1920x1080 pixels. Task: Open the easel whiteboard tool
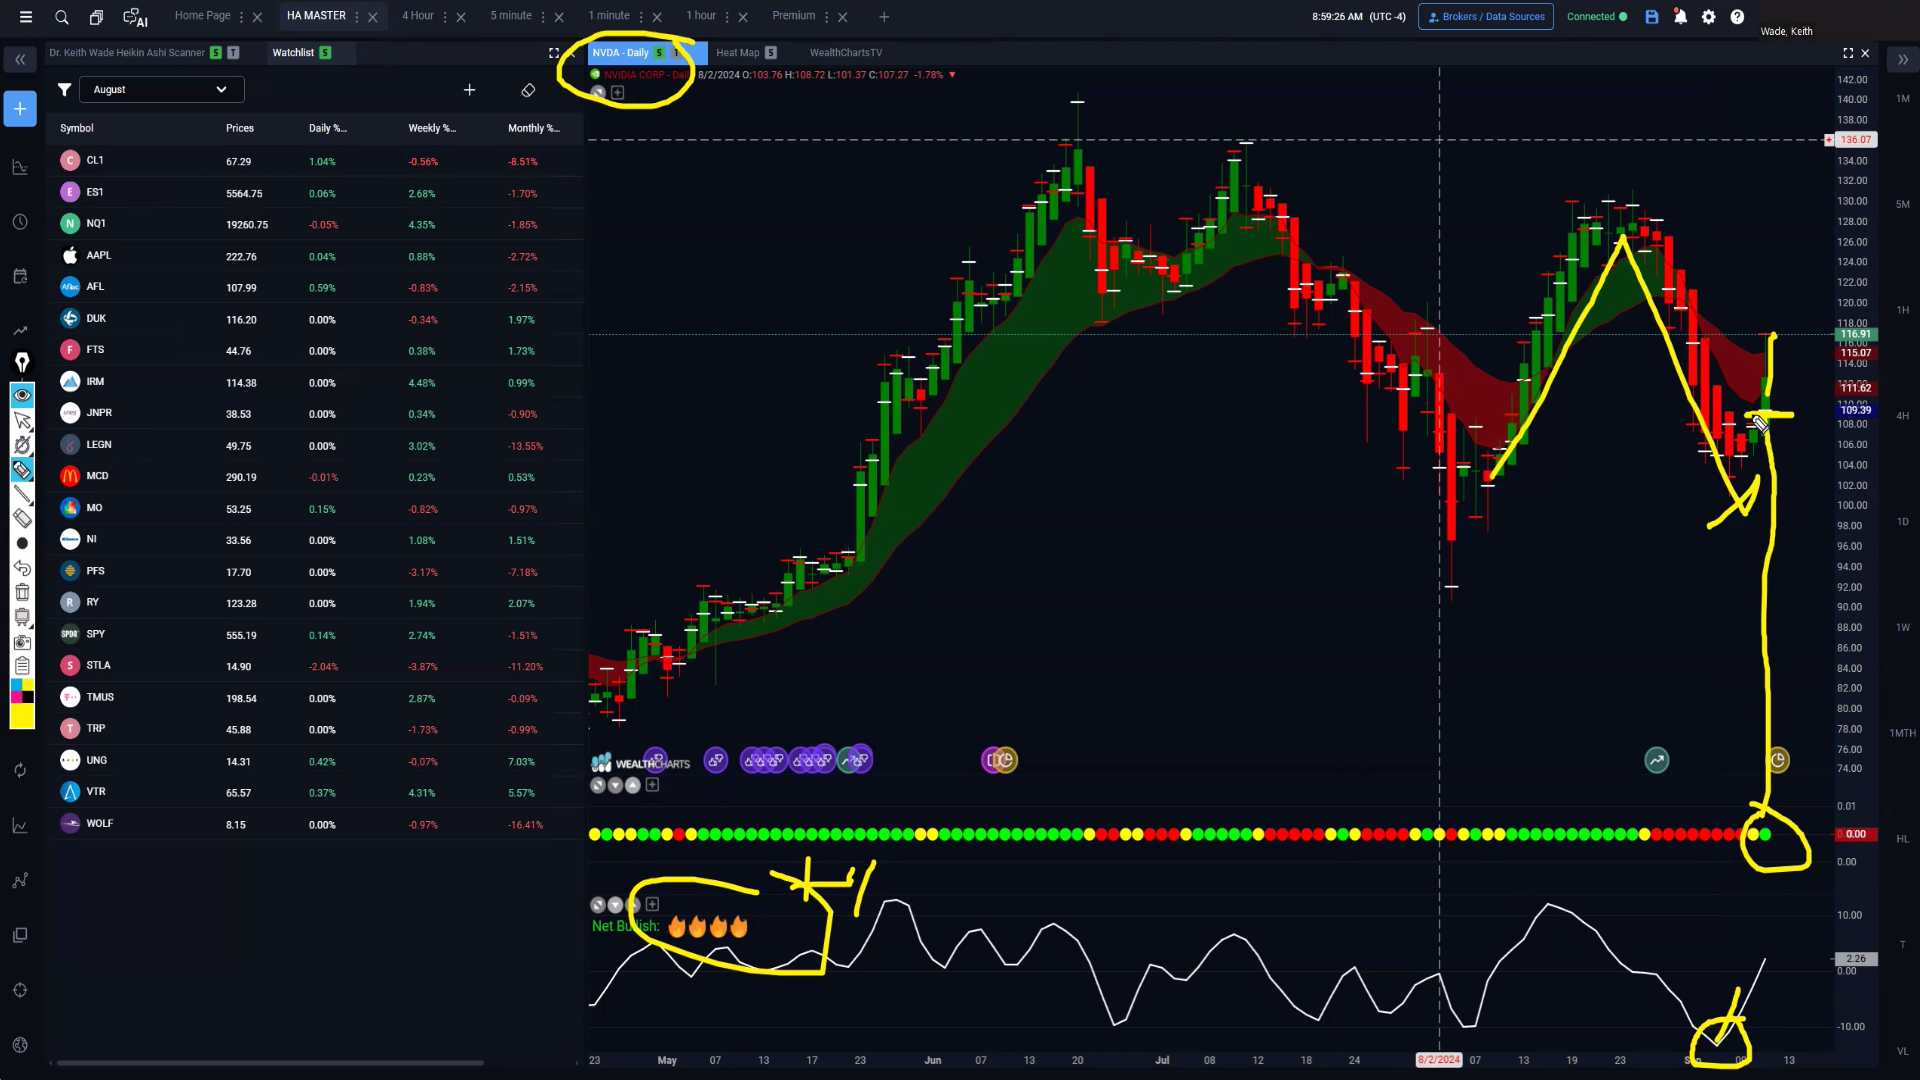[x=22, y=617]
